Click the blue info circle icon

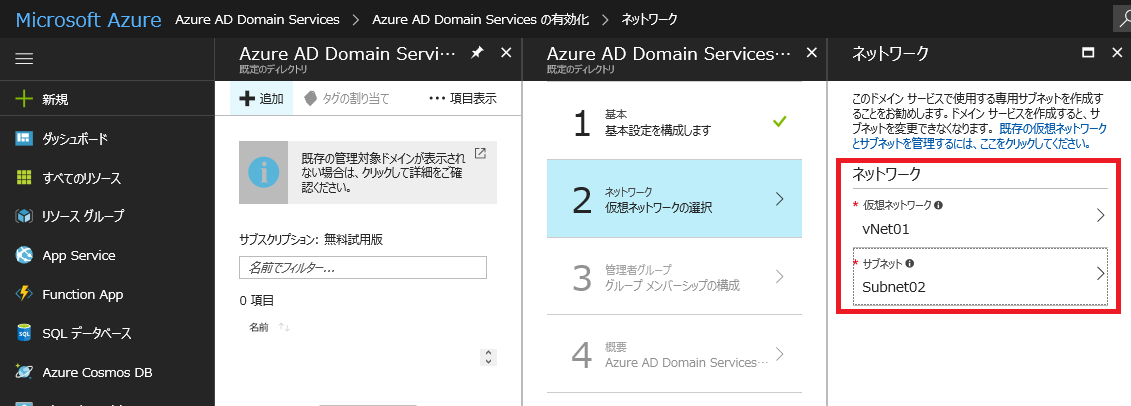(x=263, y=172)
